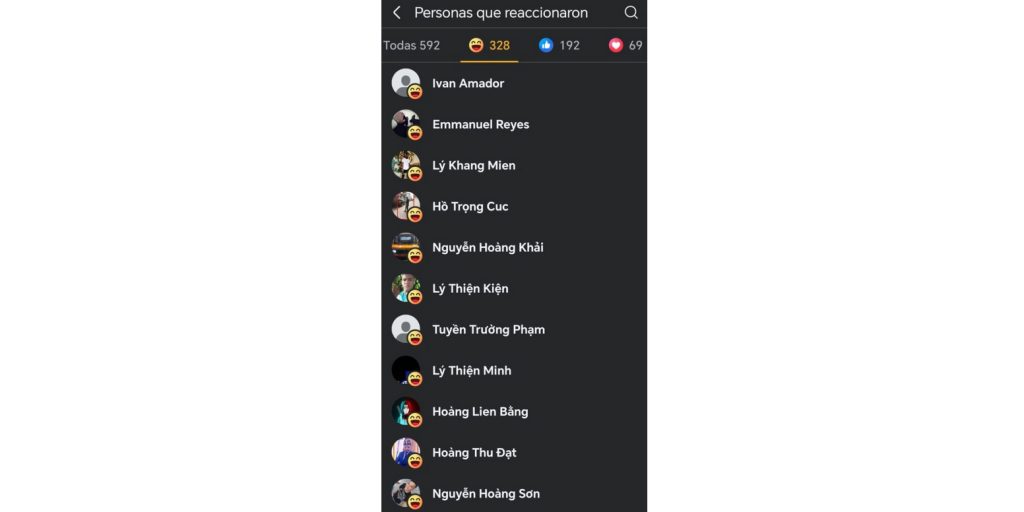The height and width of the screenshot is (512, 1024).
Task: Click Ivan Amador's default avatar
Action: coord(406,83)
